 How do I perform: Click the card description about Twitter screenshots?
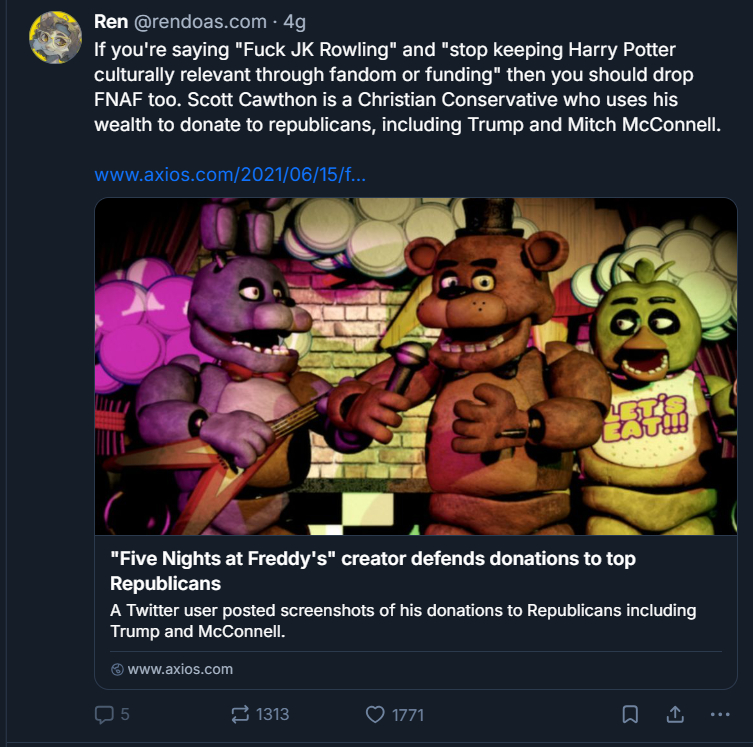[402, 621]
